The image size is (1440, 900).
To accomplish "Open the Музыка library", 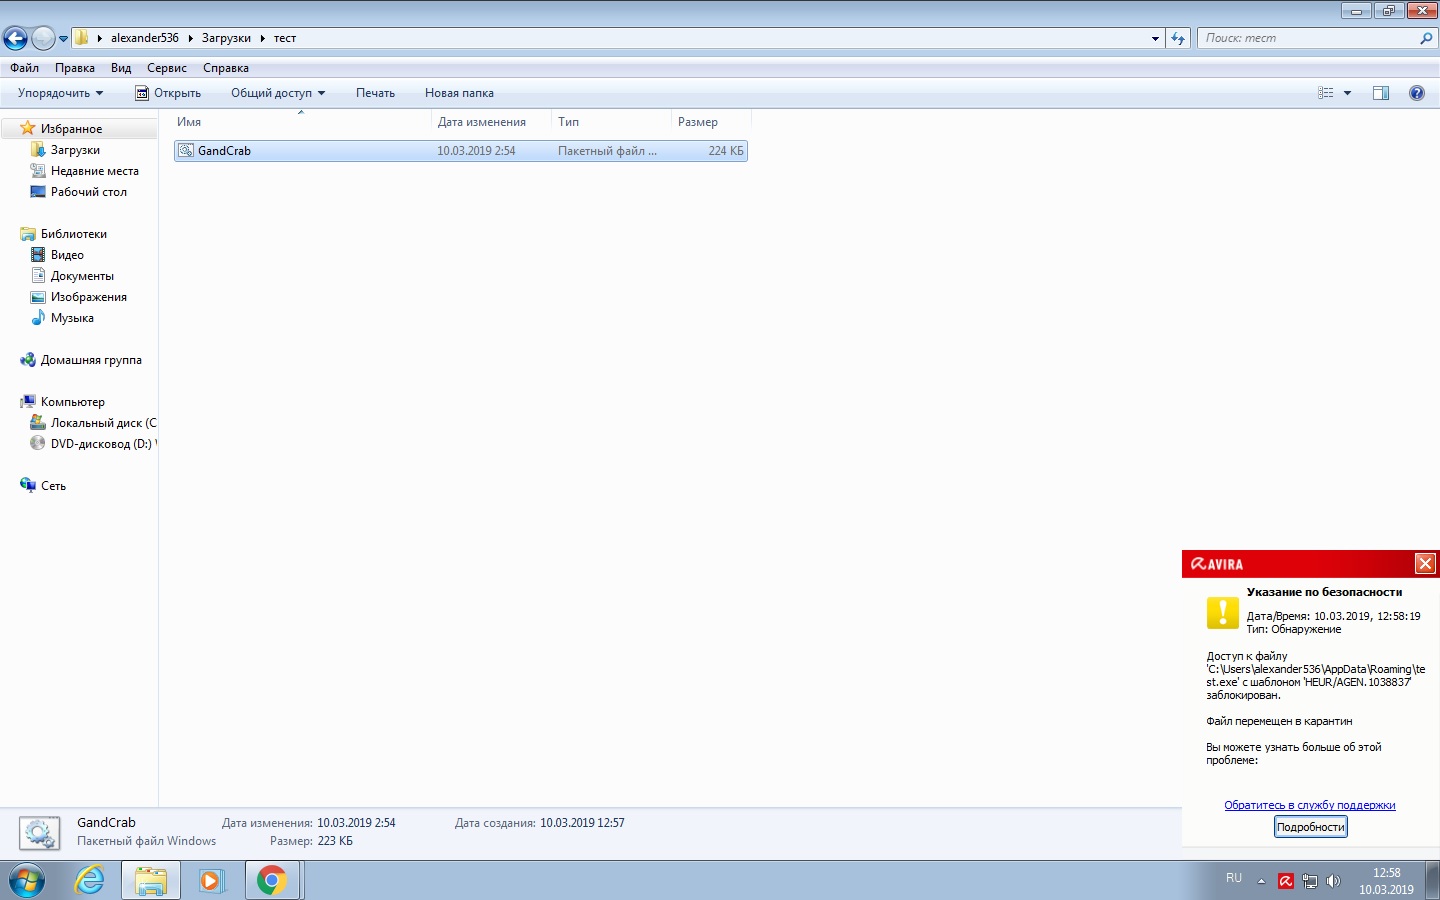I will point(72,318).
